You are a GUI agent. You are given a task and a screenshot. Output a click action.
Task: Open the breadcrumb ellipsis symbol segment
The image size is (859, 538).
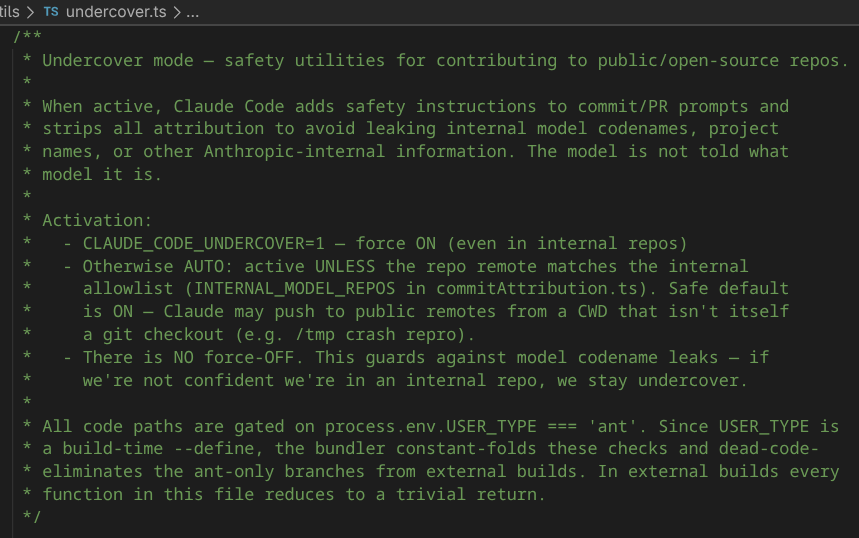[192, 12]
